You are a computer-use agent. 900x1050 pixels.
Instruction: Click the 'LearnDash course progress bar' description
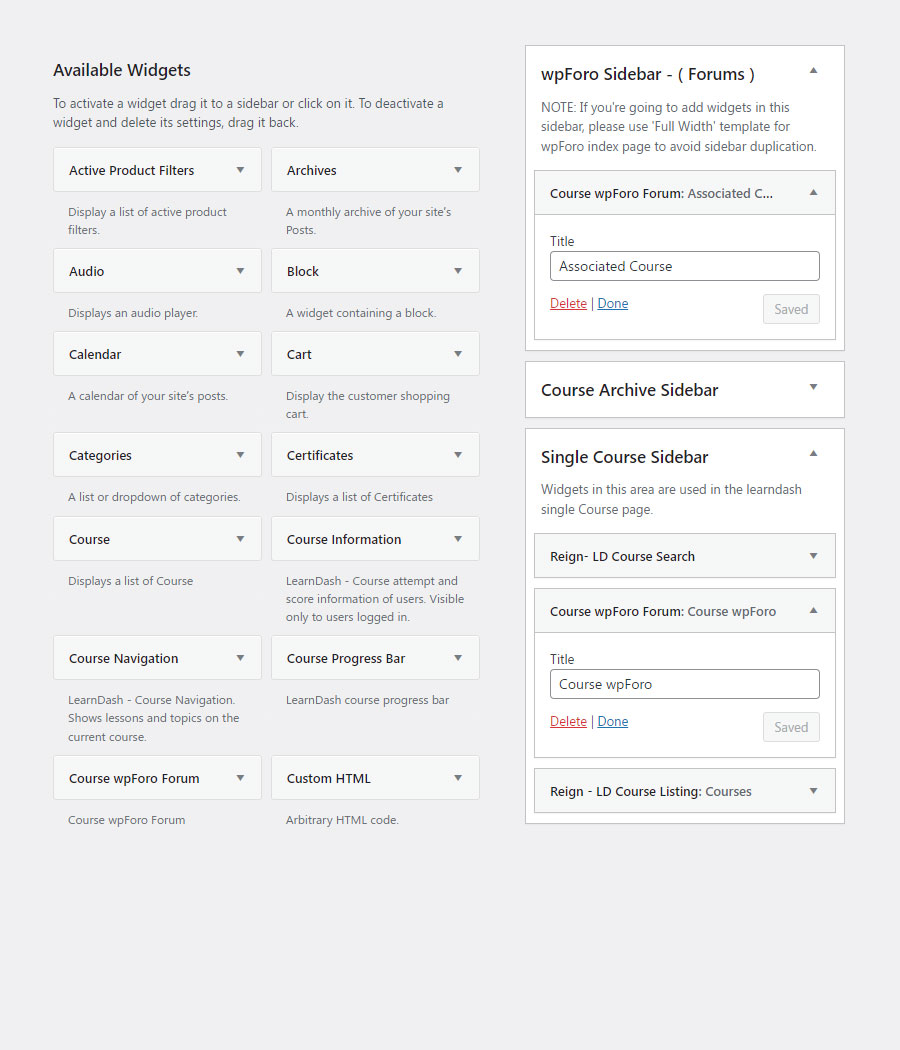click(368, 700)
